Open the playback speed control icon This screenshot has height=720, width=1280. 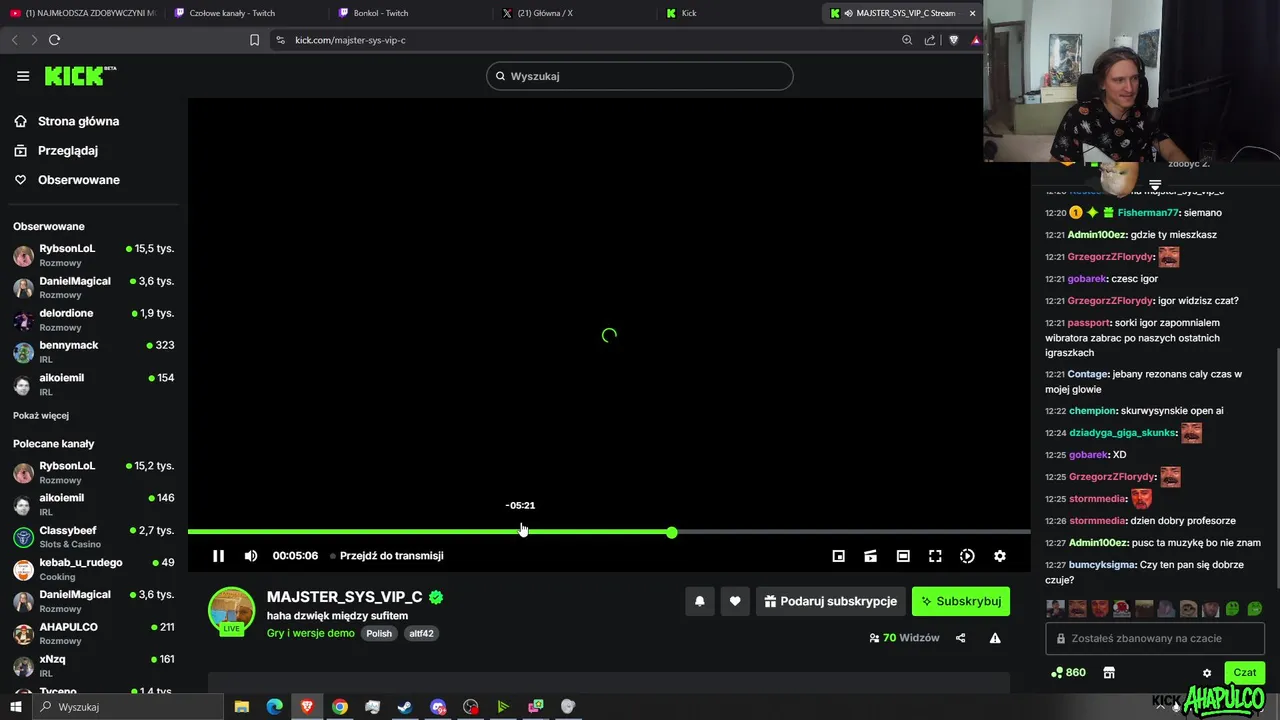(x=967, y=556)
